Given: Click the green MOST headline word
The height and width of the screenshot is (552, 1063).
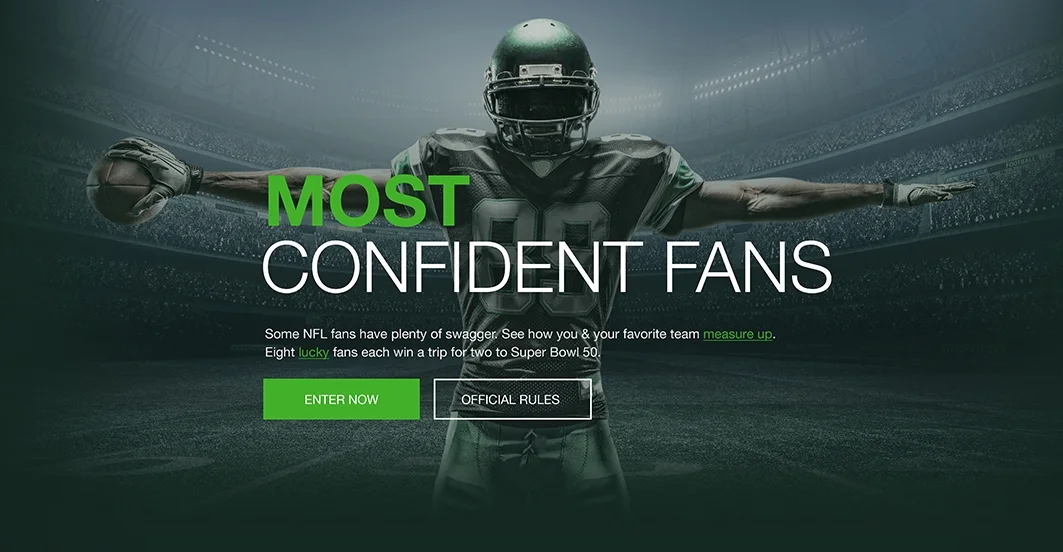Looking at the screenshot, I should coord(368,201).
